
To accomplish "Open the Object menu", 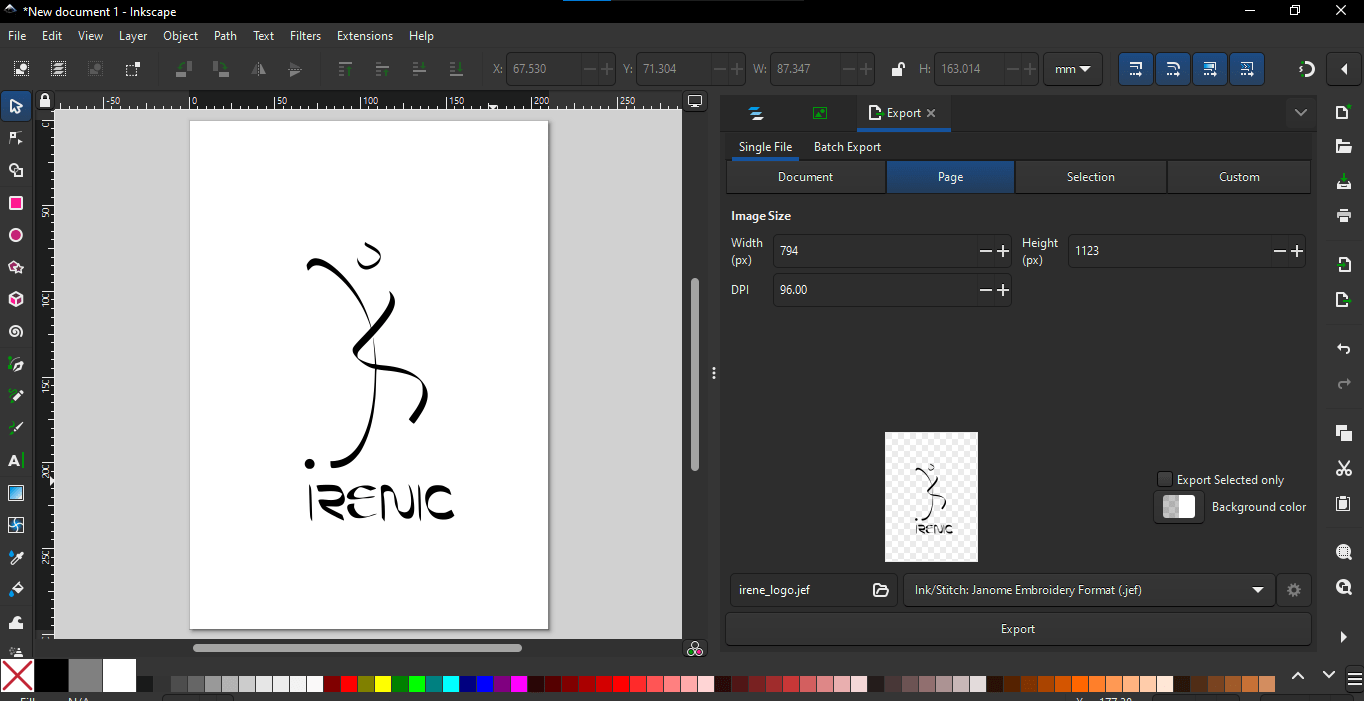I will (180, 36).
